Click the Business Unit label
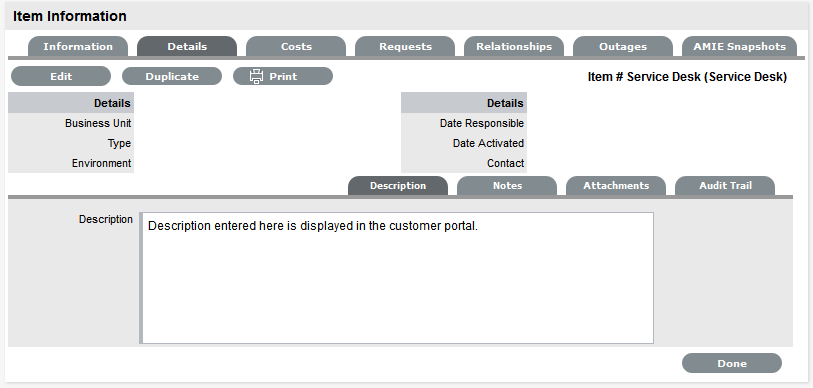Image resolution: width=813 pixels, height=388 pixels. pos(98,123)
